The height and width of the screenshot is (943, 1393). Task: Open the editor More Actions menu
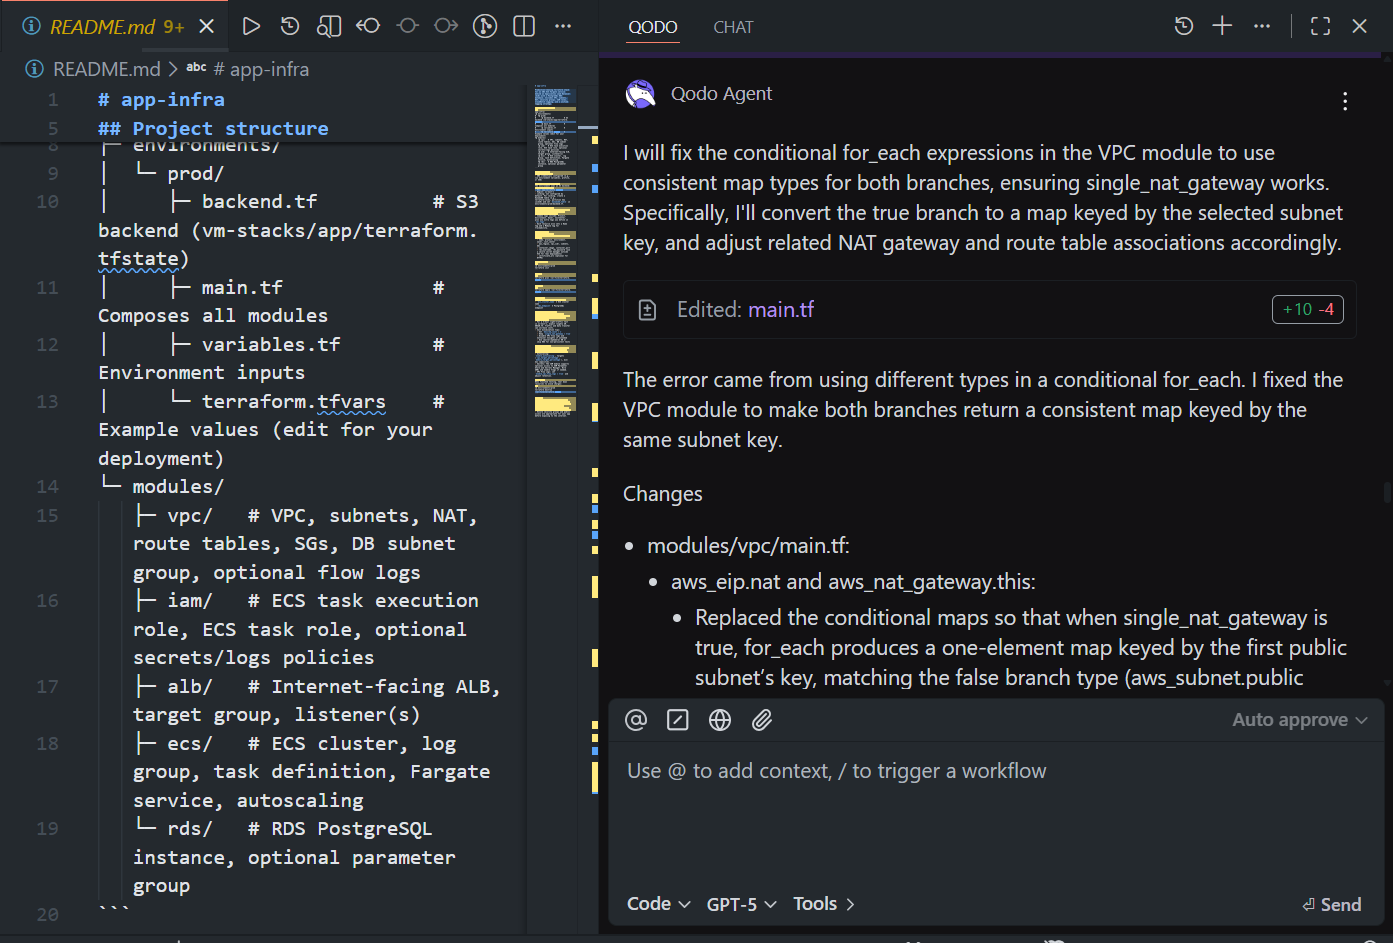(x=563, y=26)
